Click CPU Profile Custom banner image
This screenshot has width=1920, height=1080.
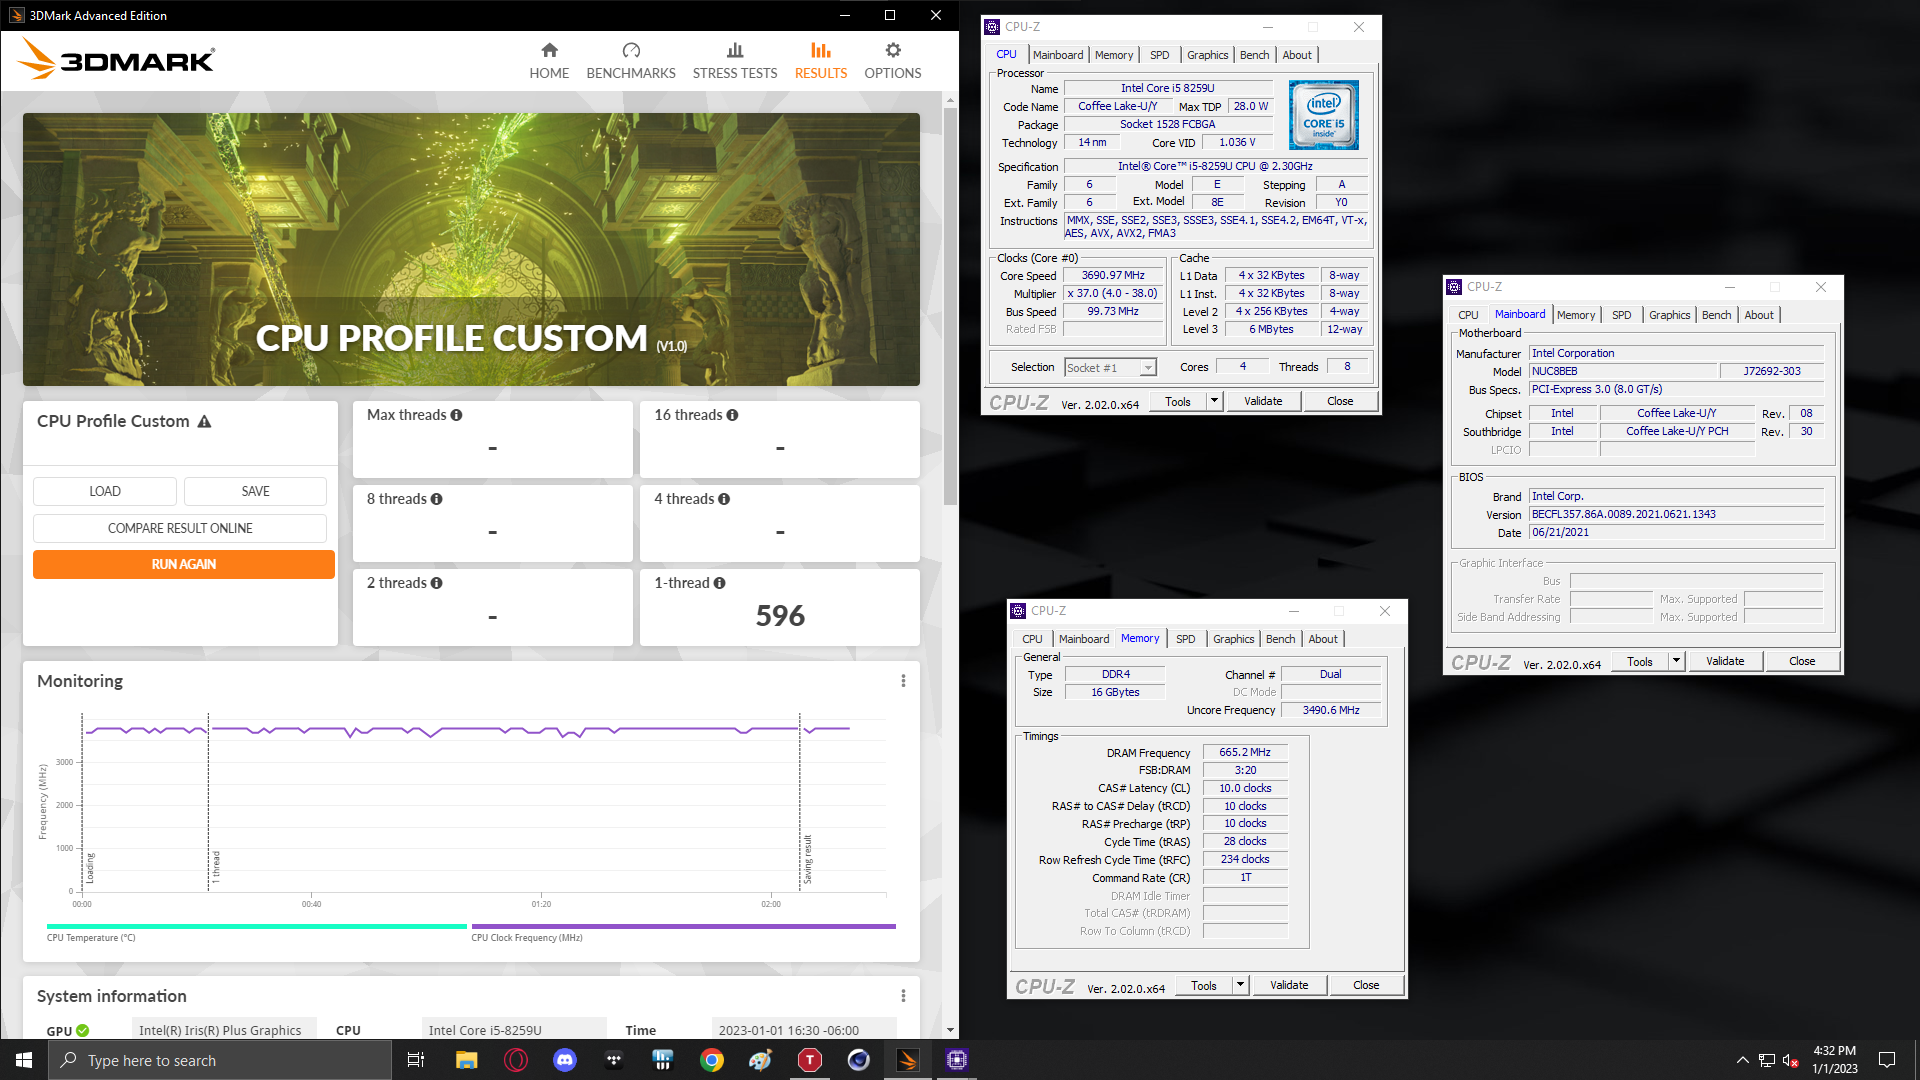coord(471,249)
